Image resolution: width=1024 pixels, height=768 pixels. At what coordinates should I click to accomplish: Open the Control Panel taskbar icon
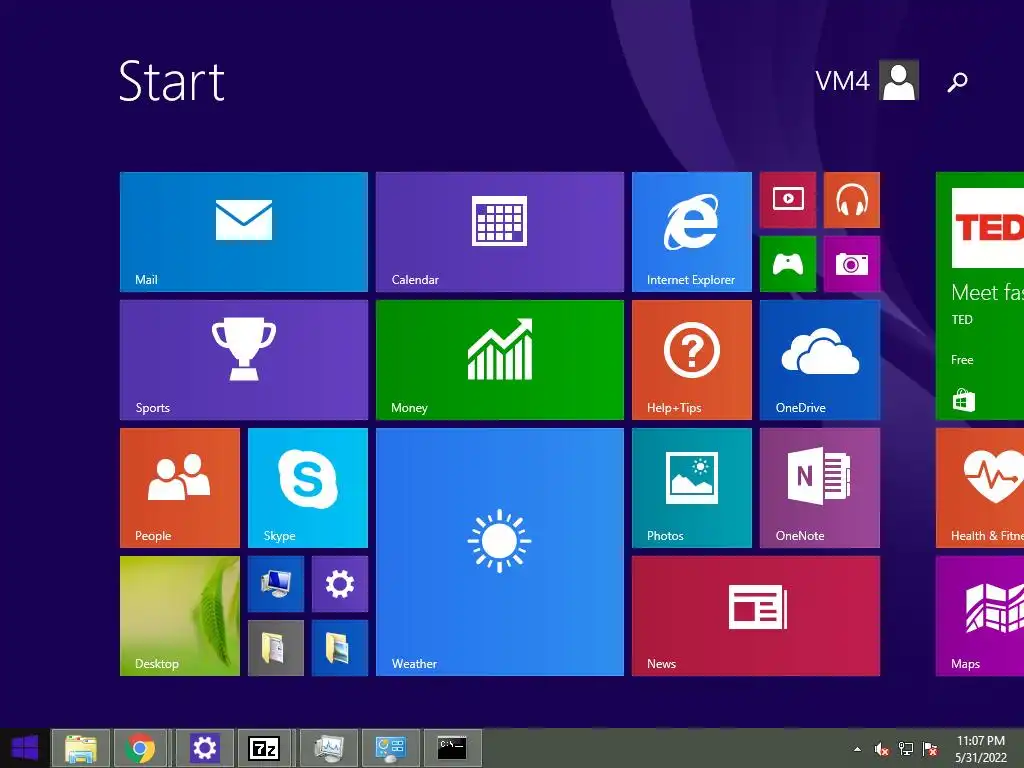coord(390,748)
